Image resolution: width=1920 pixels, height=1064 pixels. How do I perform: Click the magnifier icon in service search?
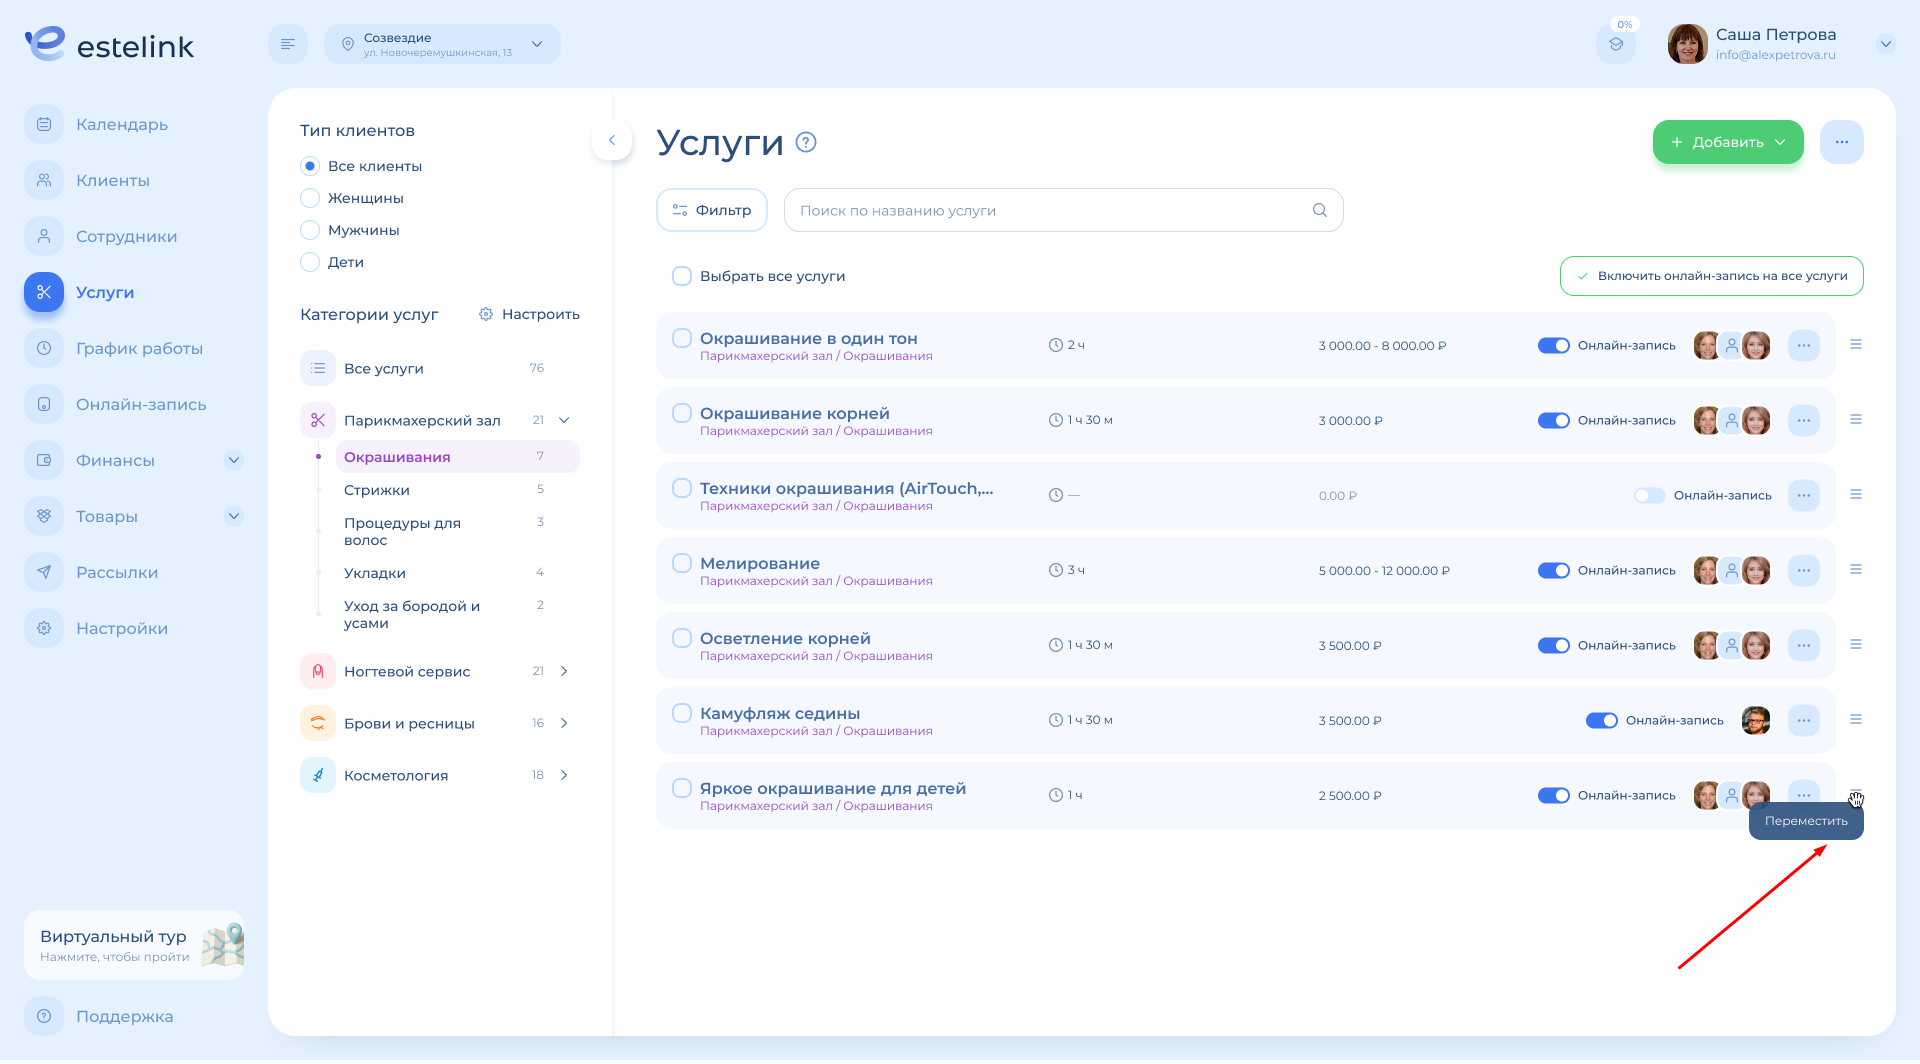tap(1319, 210)
